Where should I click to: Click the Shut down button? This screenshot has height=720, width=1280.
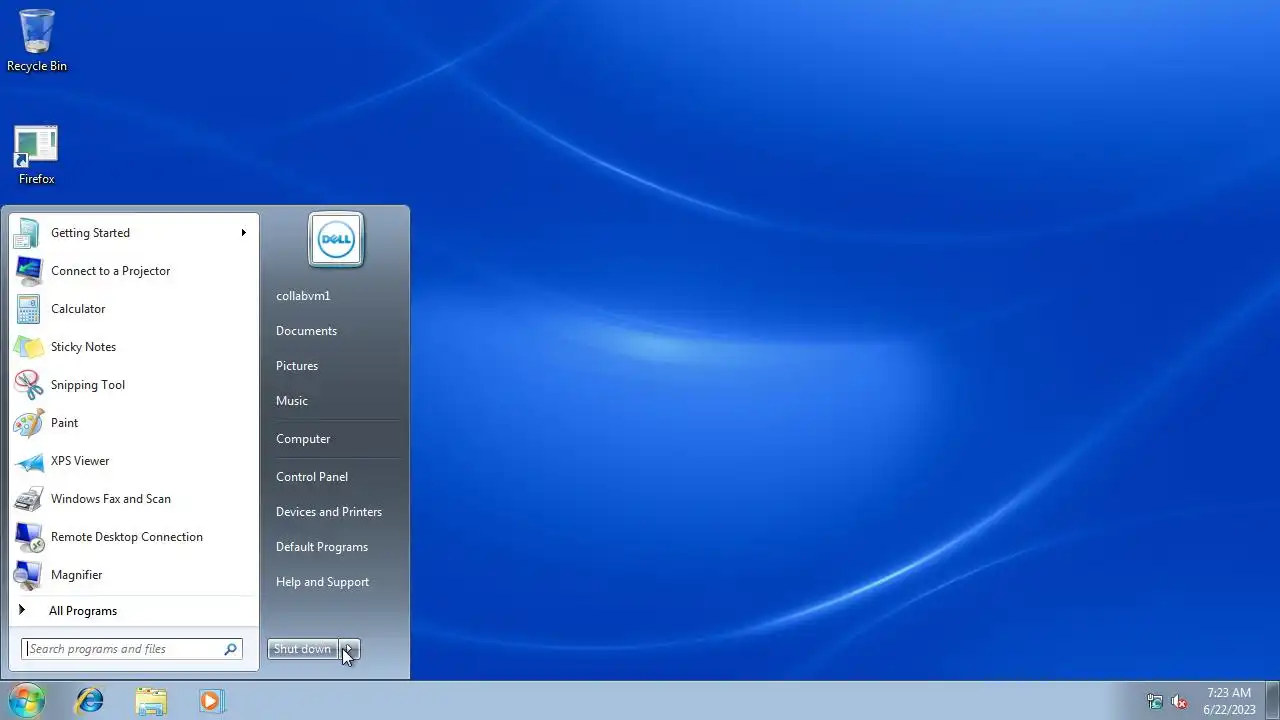point(302,649)
